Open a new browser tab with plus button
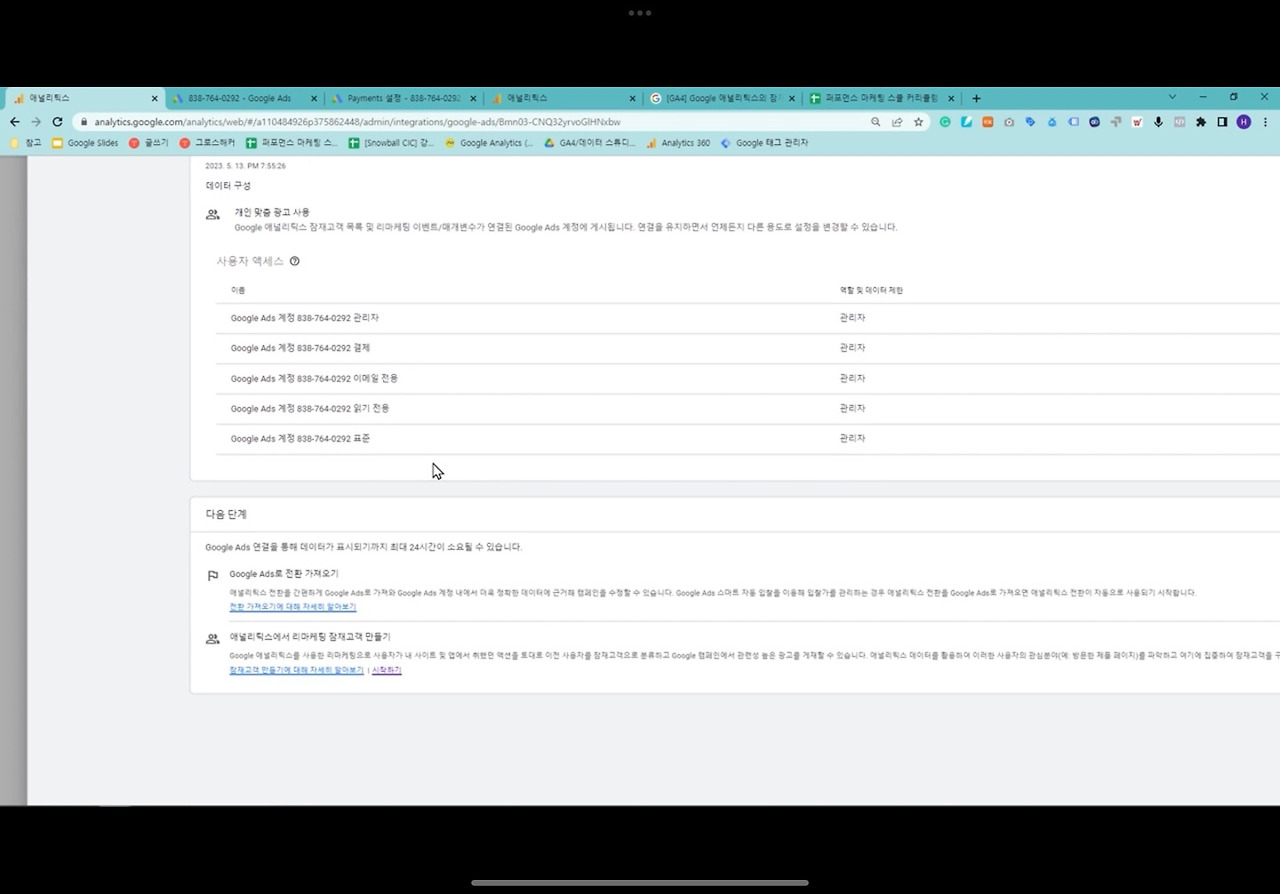 [x=976, y=98]
